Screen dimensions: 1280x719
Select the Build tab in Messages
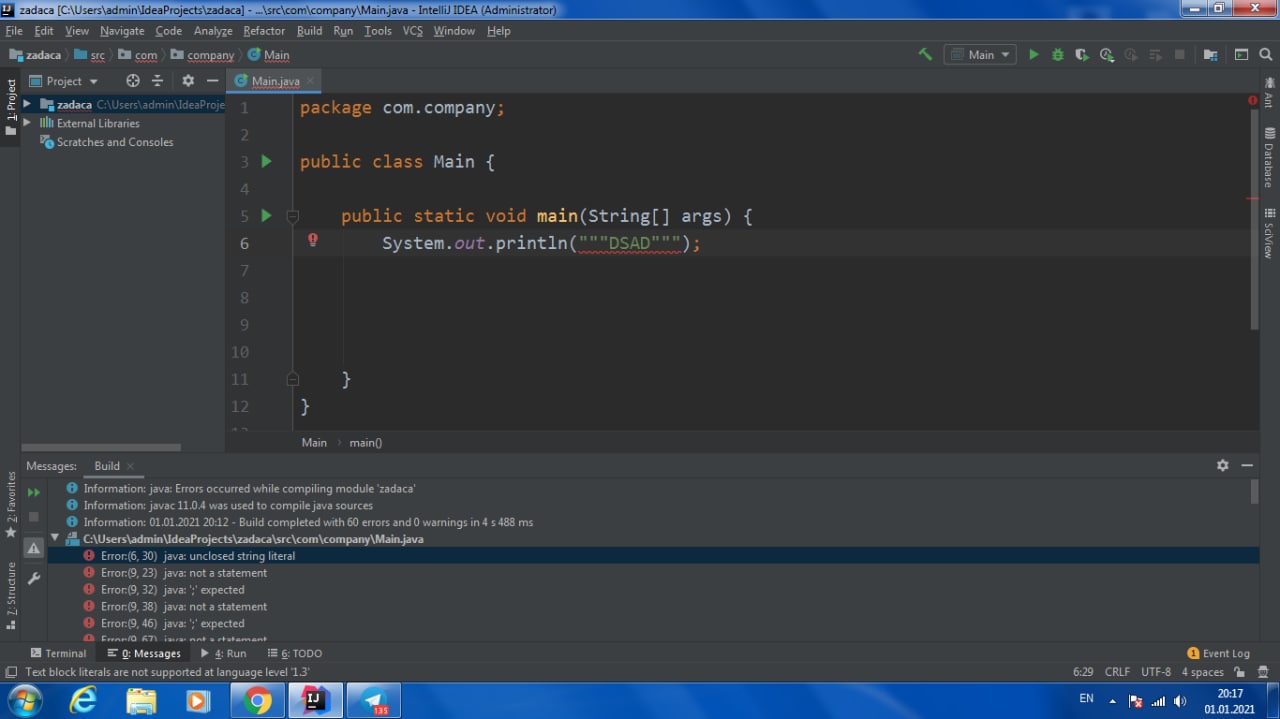[x=107, y=466]
